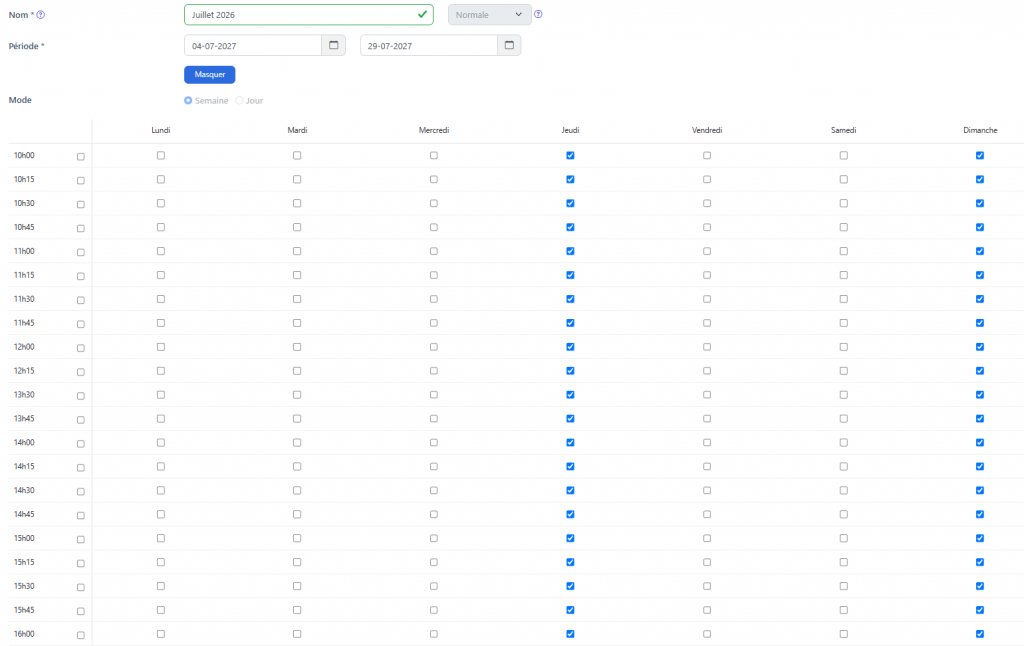Viewport: 1024px width, 646px height.
Task: Open help icon next to Nom label
Action: pyautogui.click(x=40, y=14)
